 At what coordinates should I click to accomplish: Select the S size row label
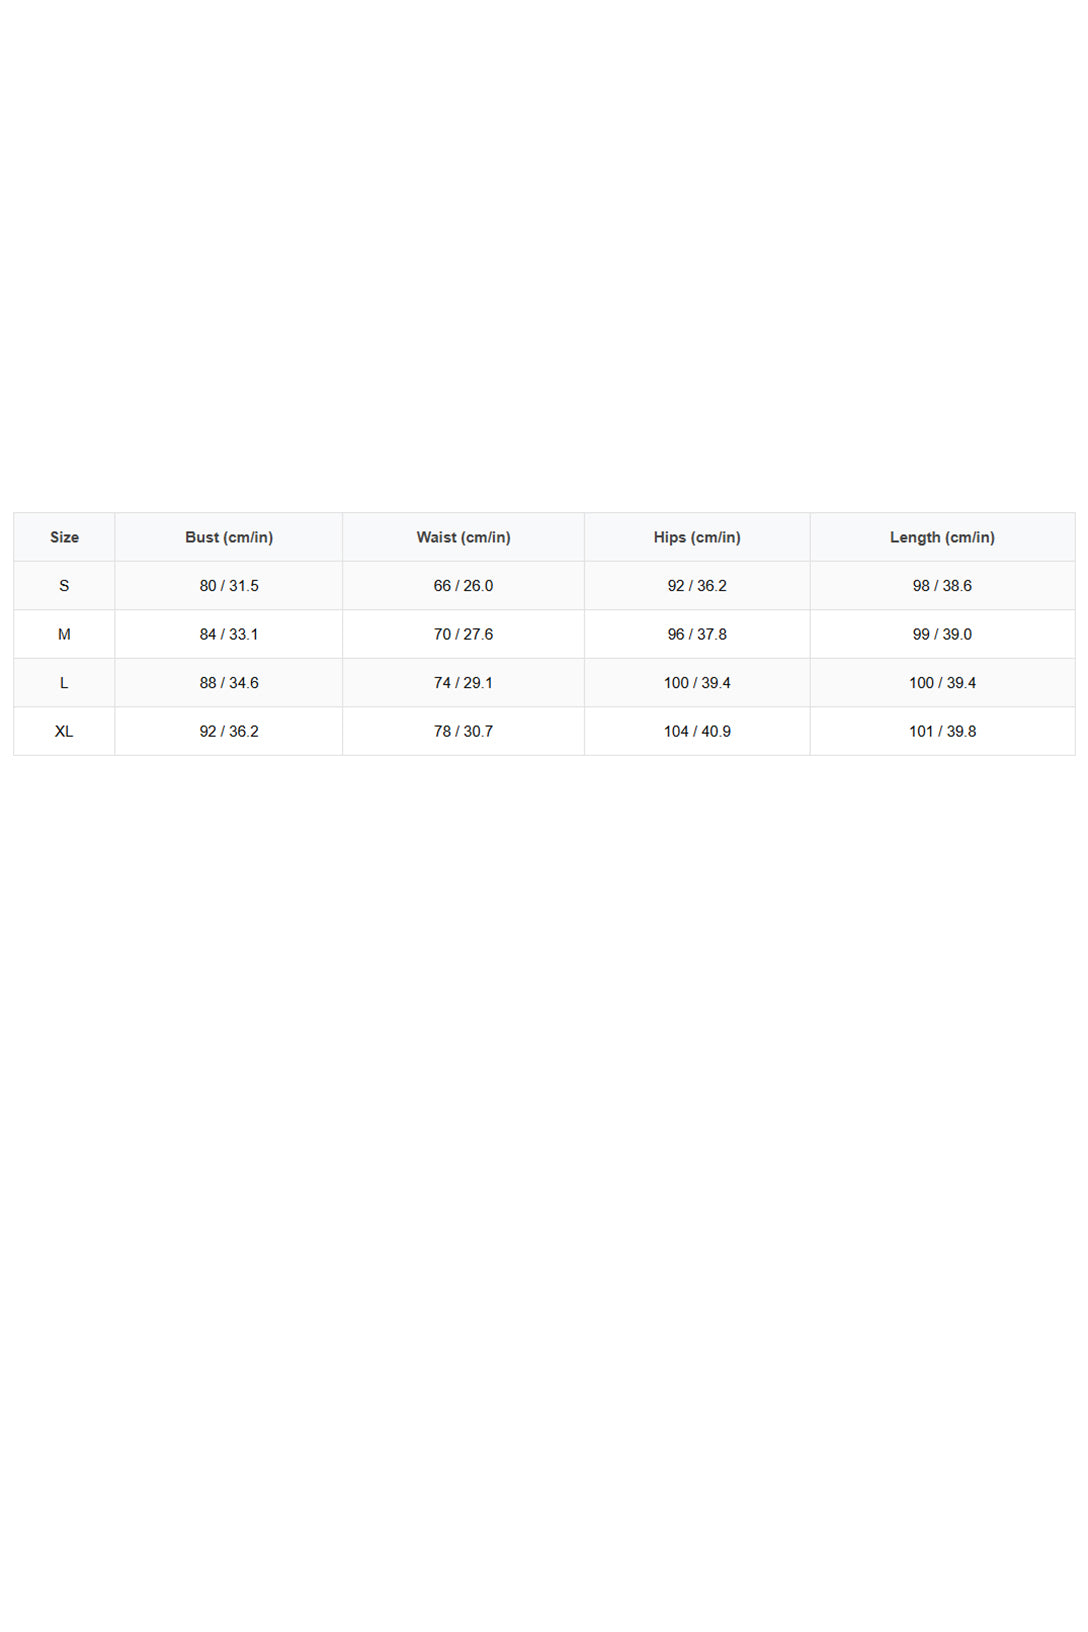pos(64,586)
